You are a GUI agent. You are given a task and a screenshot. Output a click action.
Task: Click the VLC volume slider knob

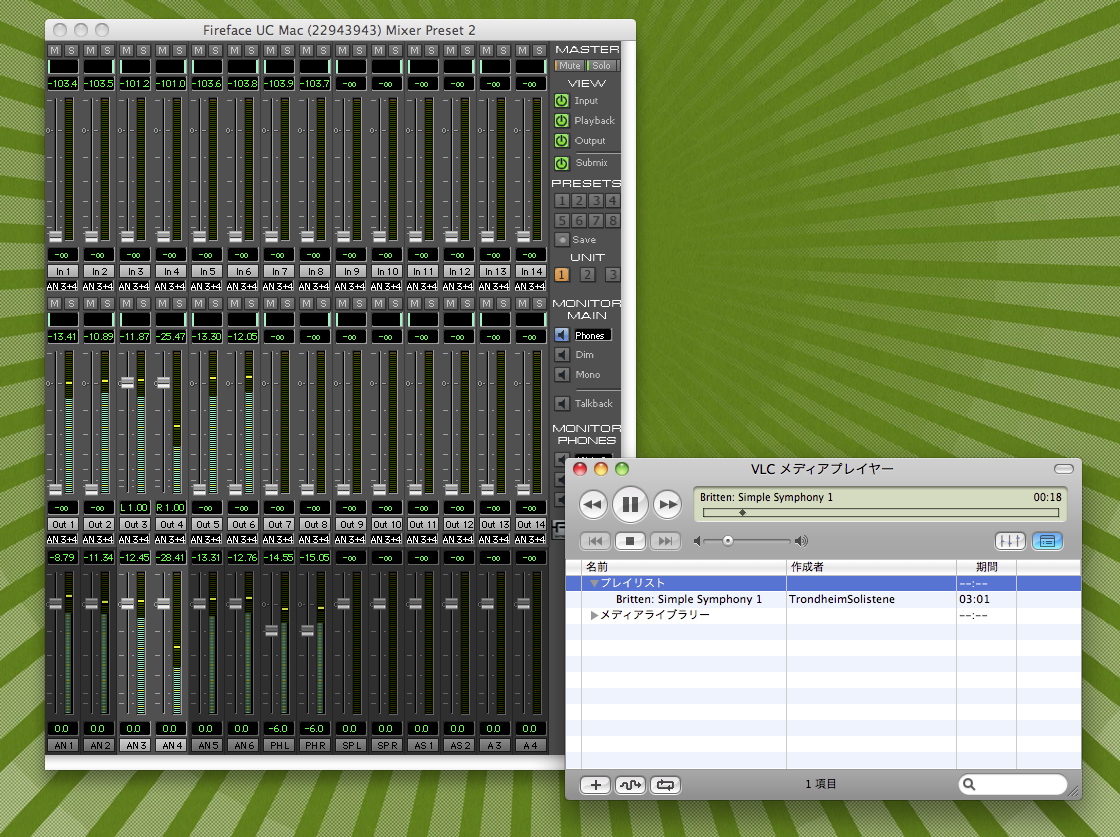click(728, 541)
